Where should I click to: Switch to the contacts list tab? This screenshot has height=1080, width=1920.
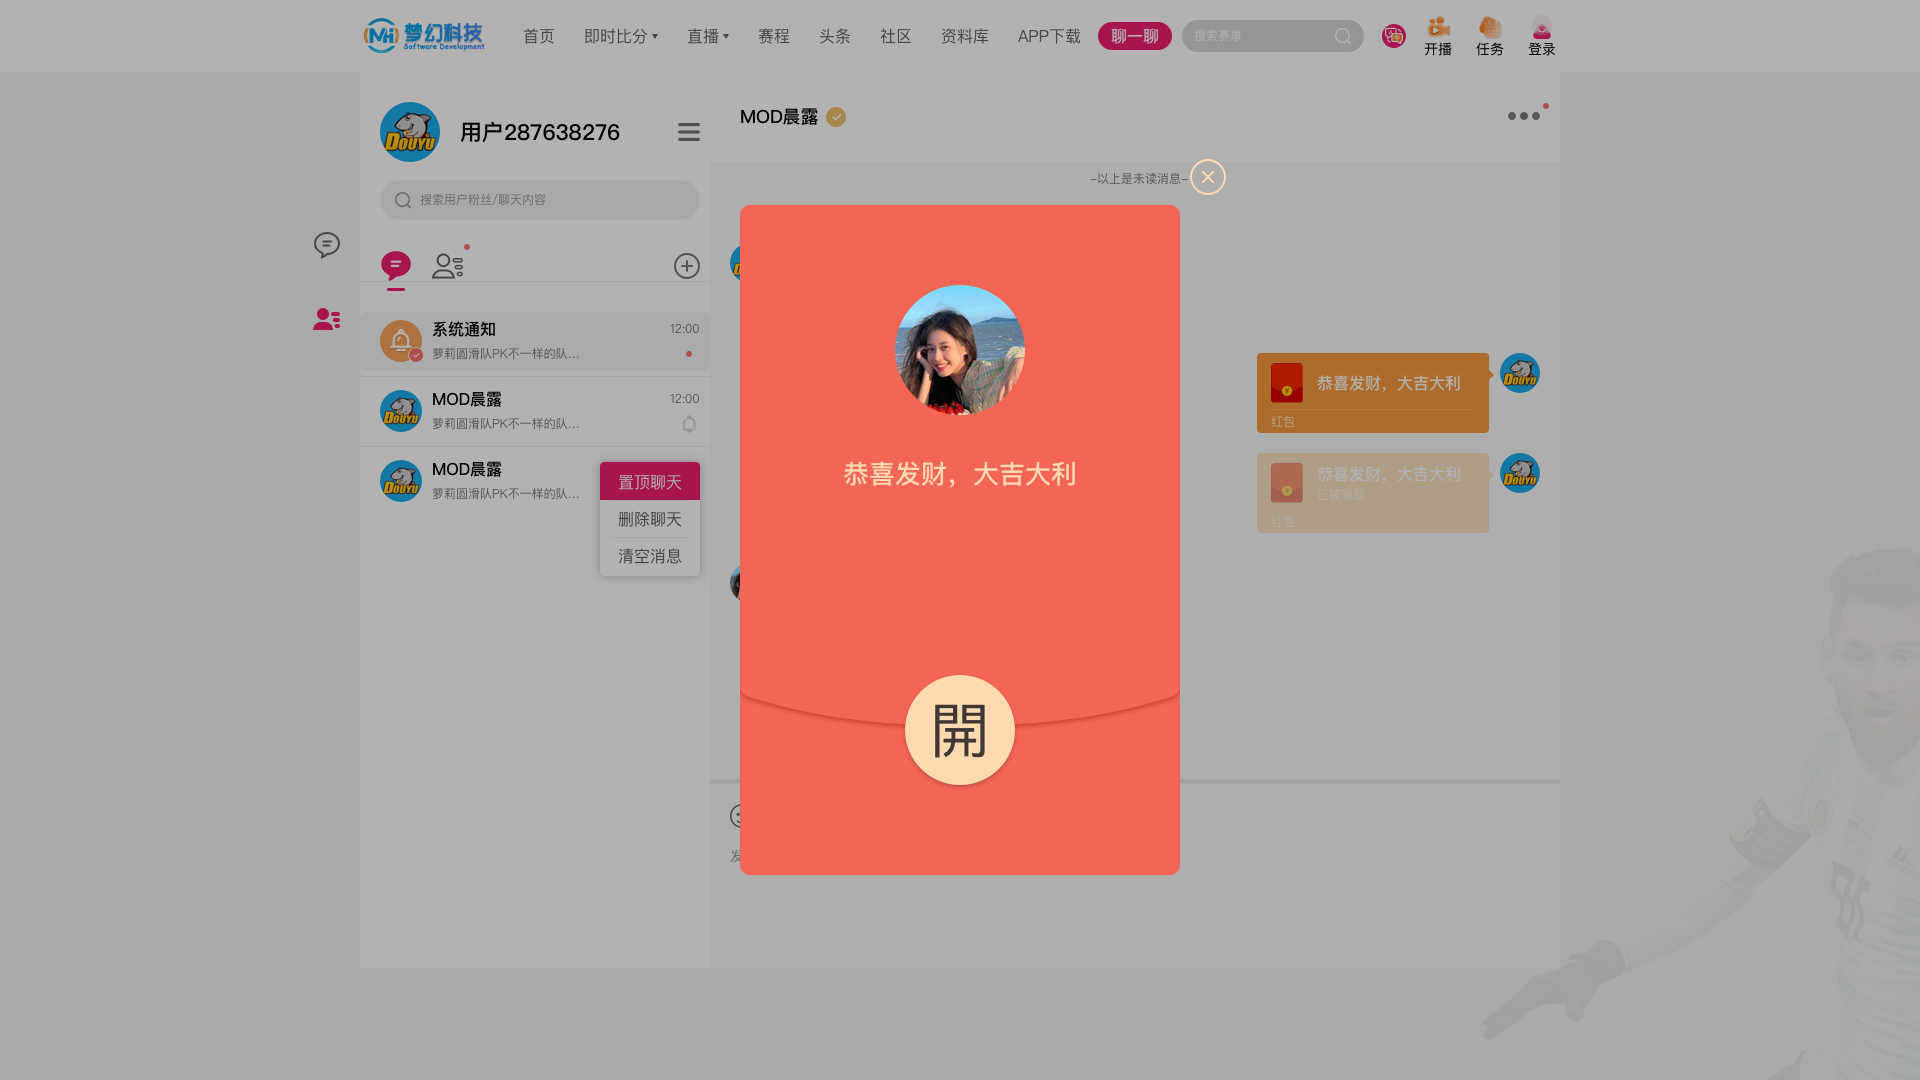tap(448, 266)
